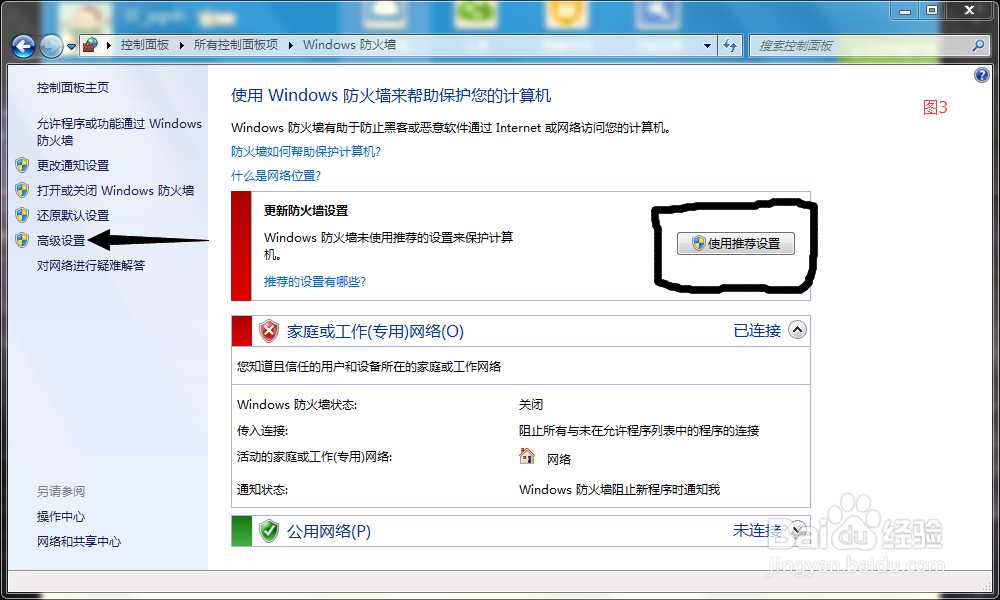Open 防火墙如何帮助保护计算机? help link
Viewport: 1000px width, 600px height.
tap(306, 151)
